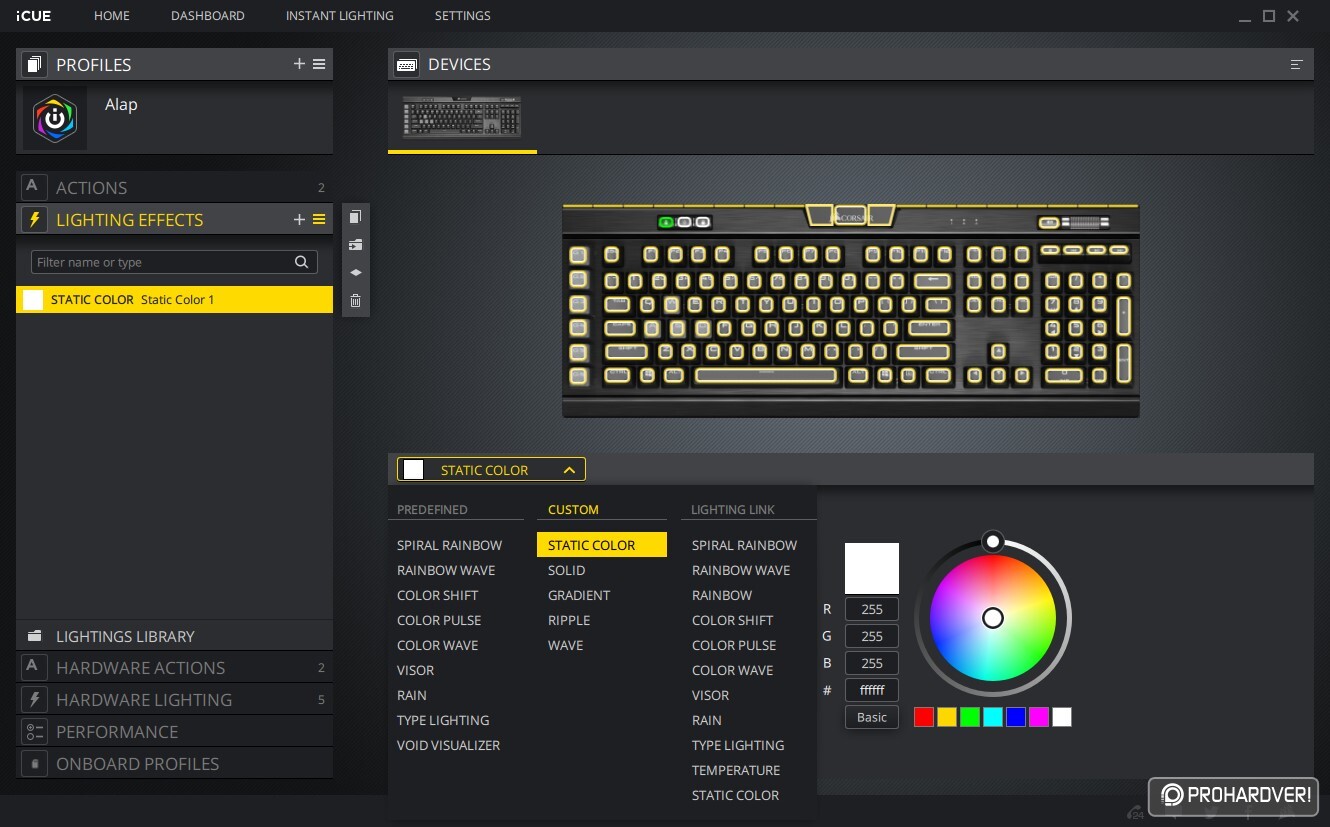Select the Alap profile icon
This screenshot has width=1330, height=827.
pos(55,118)
